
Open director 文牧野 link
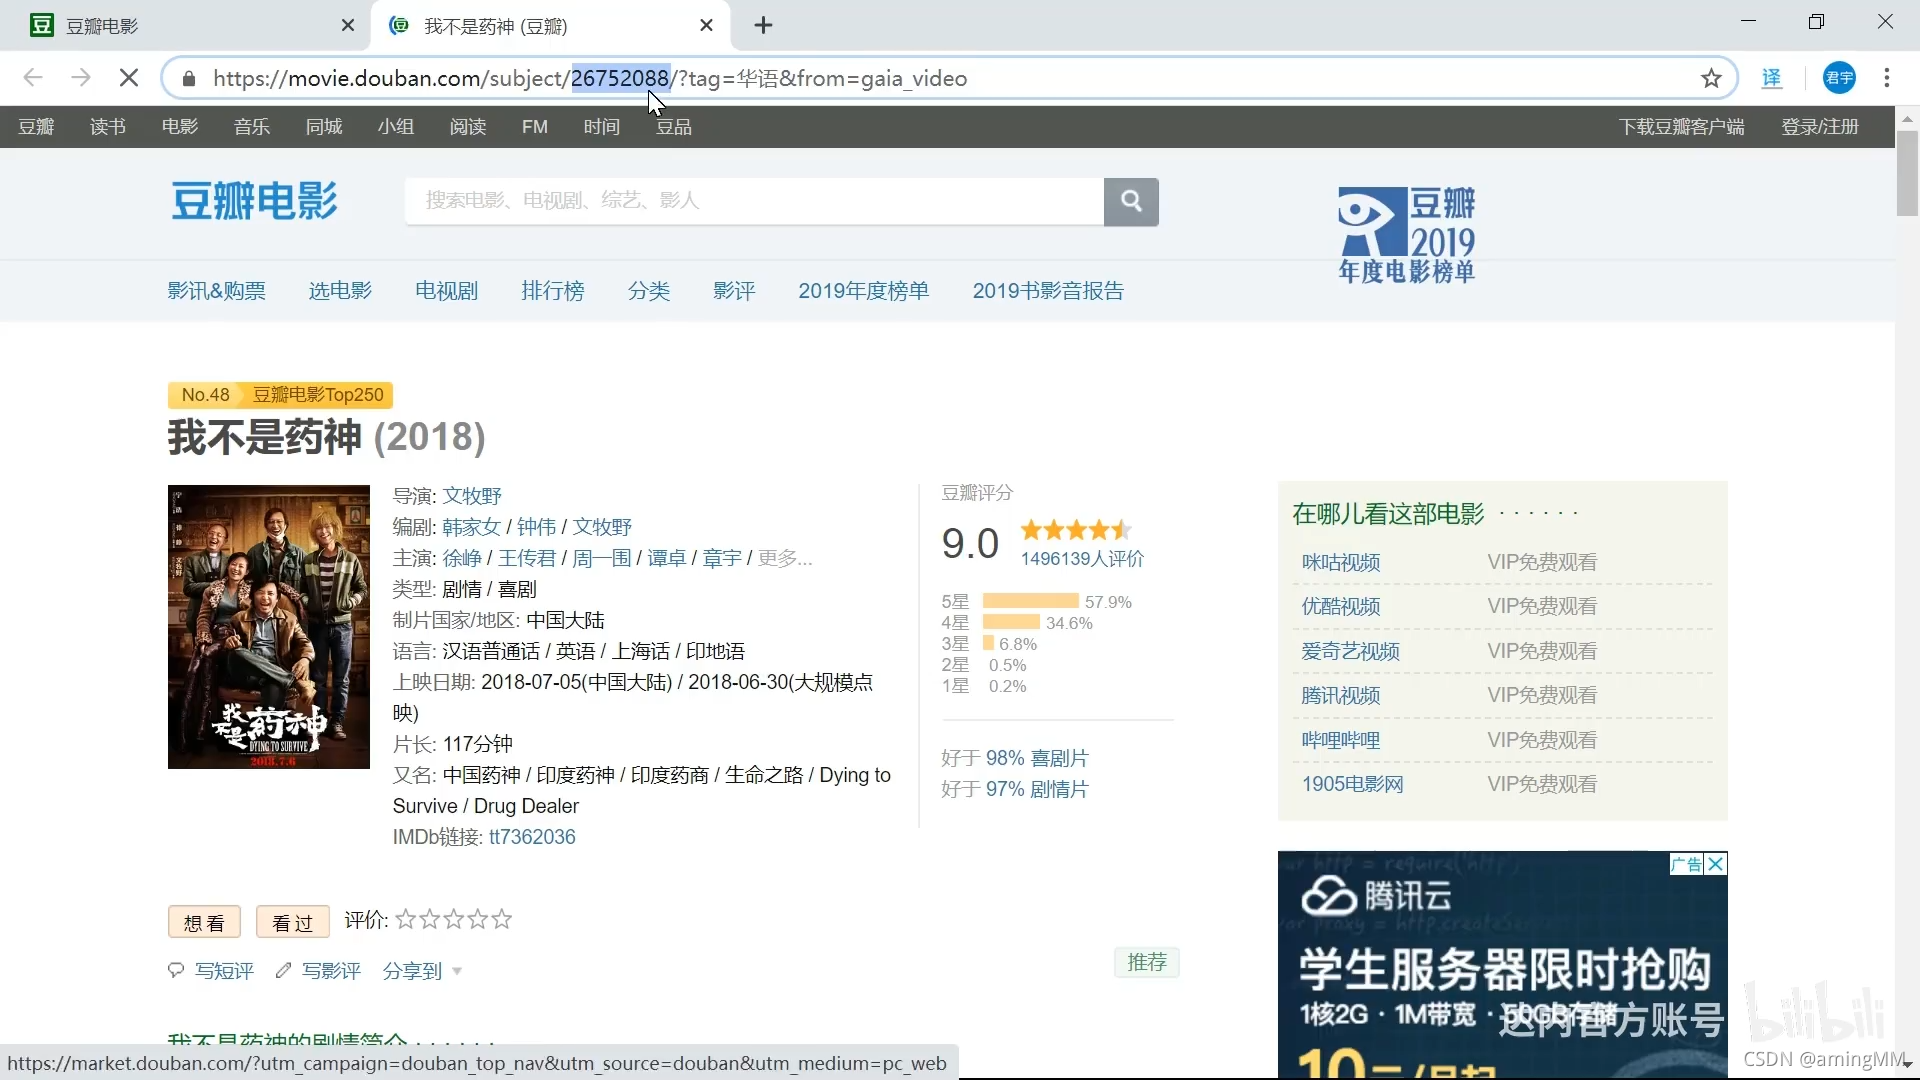click(x=472, y=496)
